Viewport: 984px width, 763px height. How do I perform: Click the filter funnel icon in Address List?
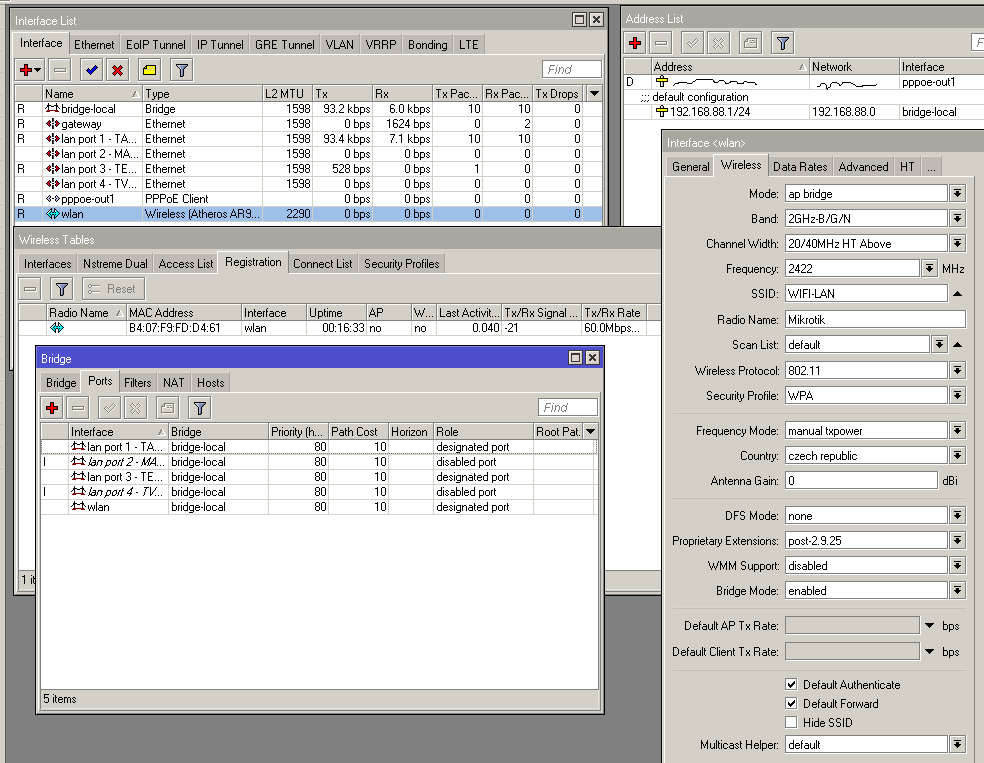pos(783,43)
